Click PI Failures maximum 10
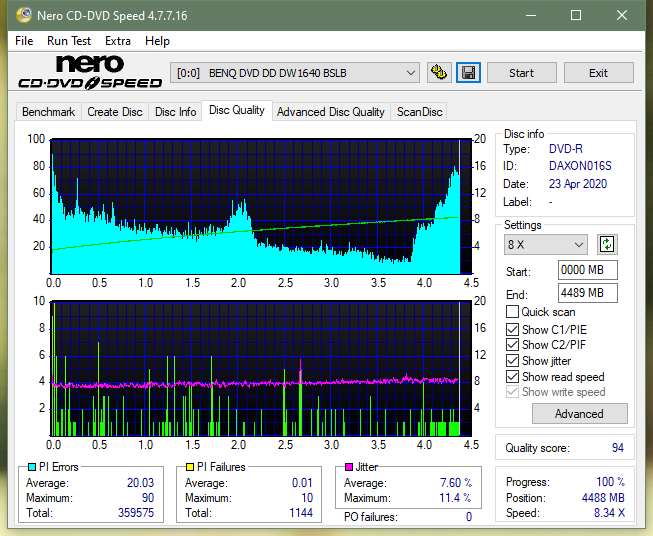 [x=307, y=498]
